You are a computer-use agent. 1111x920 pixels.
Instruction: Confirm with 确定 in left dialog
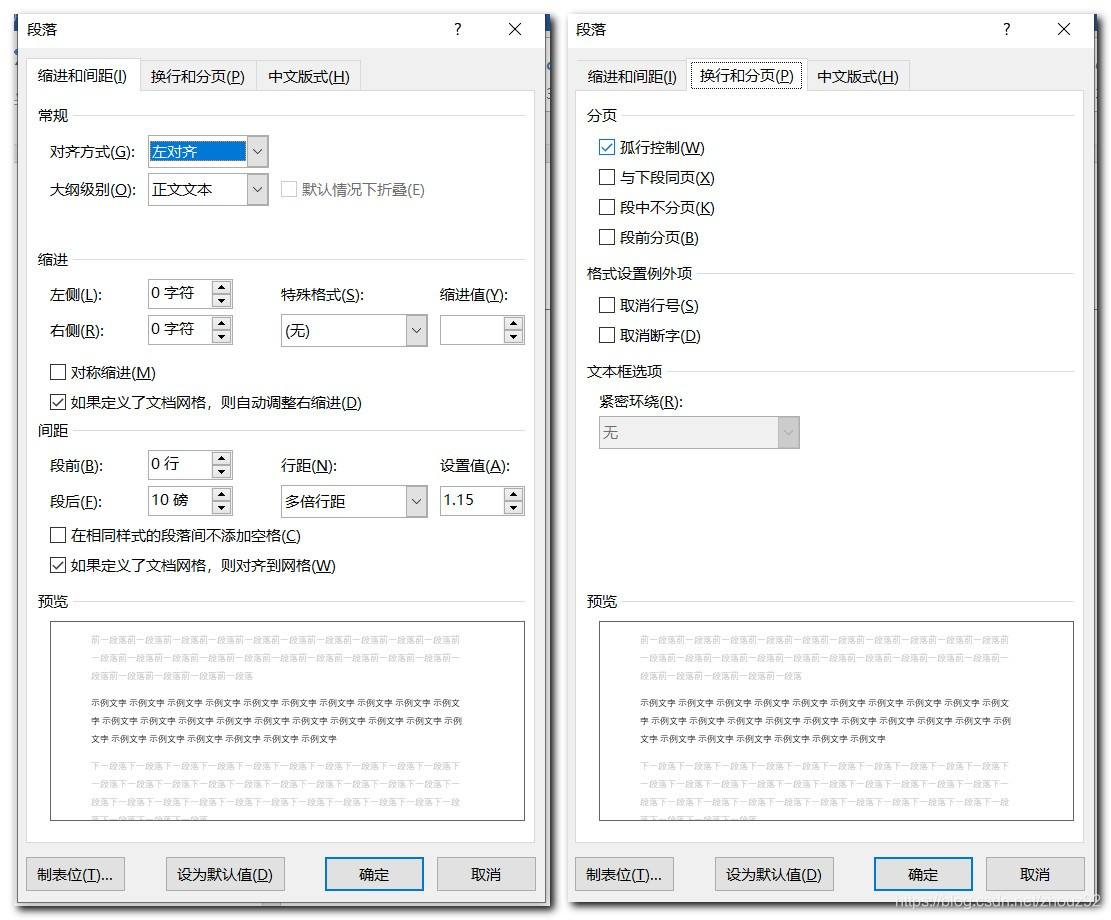[374, 874]
